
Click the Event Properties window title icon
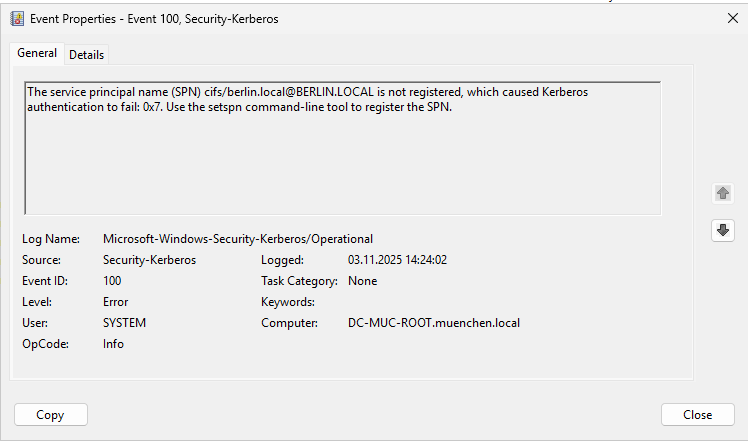click(x=17, y=18)
